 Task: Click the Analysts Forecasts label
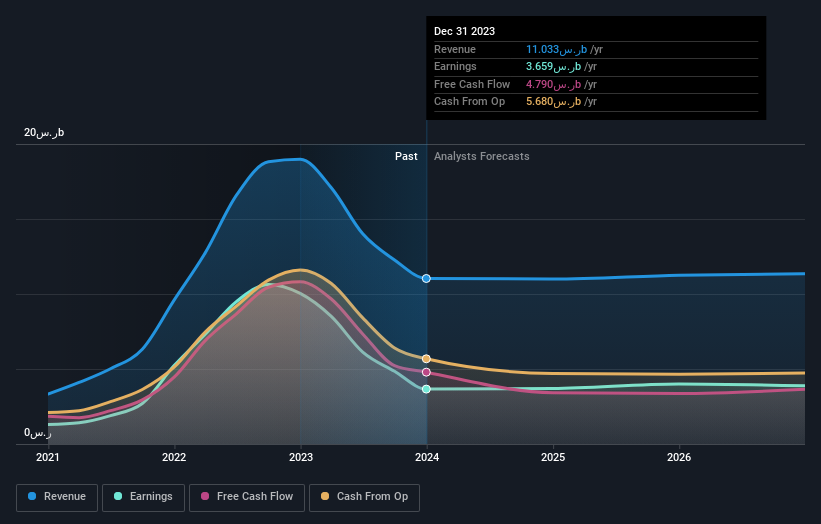(x=482, y=156)
